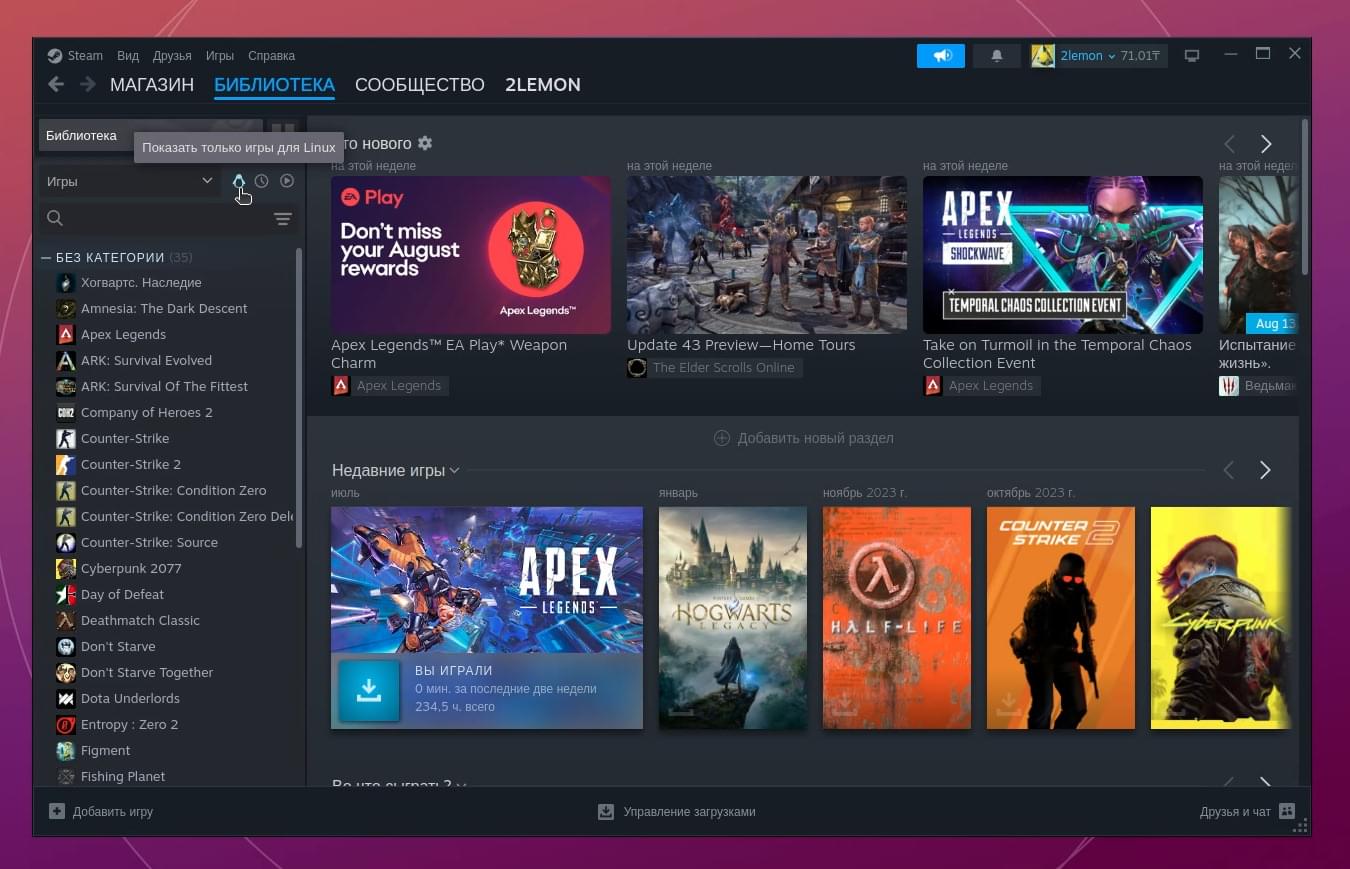This screenshot has width=1350, height=869.
Task: Go back with the left arrow
Action: (56, 85)
